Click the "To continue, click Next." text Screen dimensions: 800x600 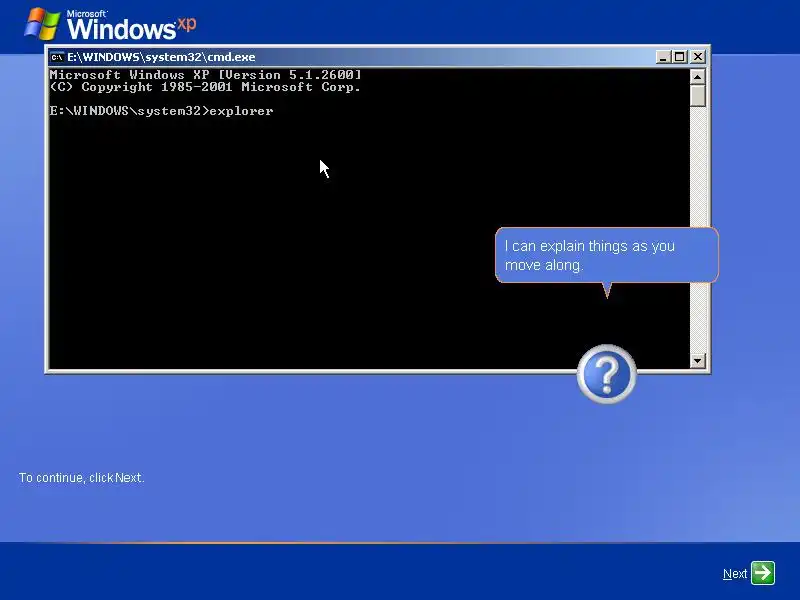point(82,478)
